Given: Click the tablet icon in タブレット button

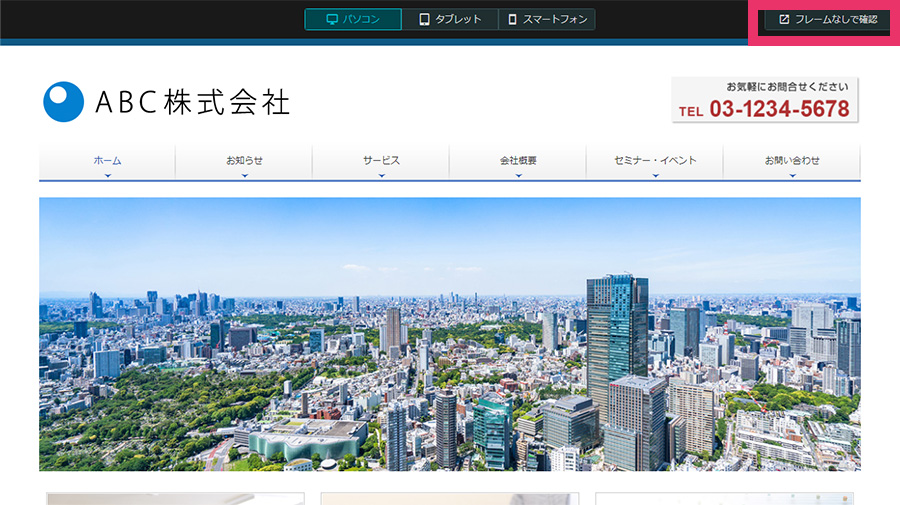Looking at the screenshot, I should pos(424,20).
